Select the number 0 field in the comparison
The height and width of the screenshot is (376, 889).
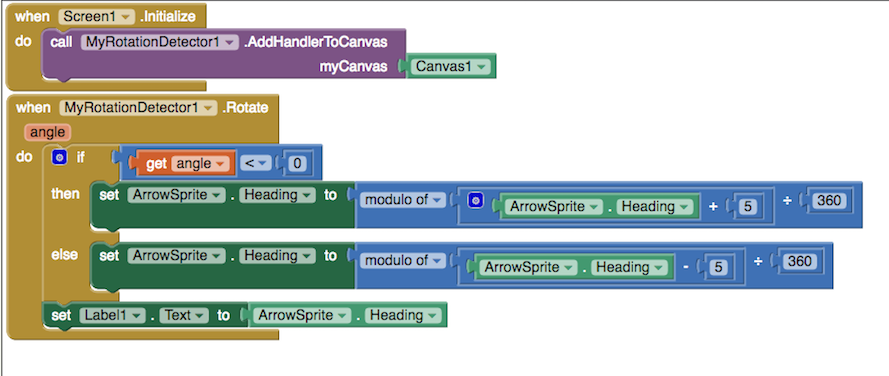(297, 164)
